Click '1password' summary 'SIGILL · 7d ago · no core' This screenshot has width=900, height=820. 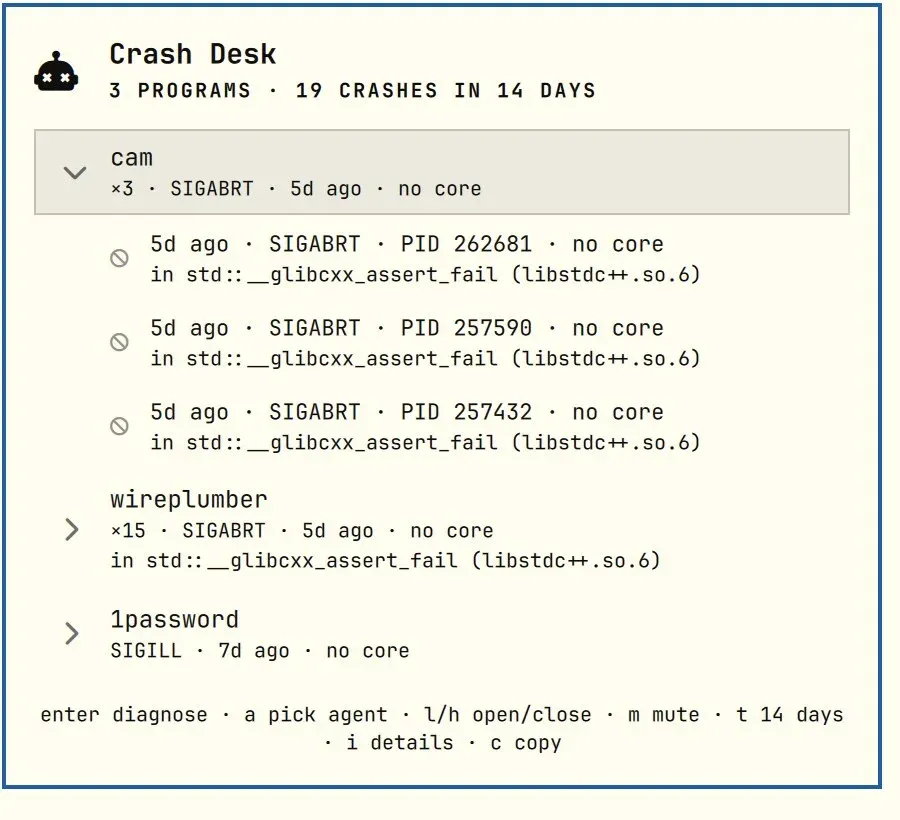260,651
